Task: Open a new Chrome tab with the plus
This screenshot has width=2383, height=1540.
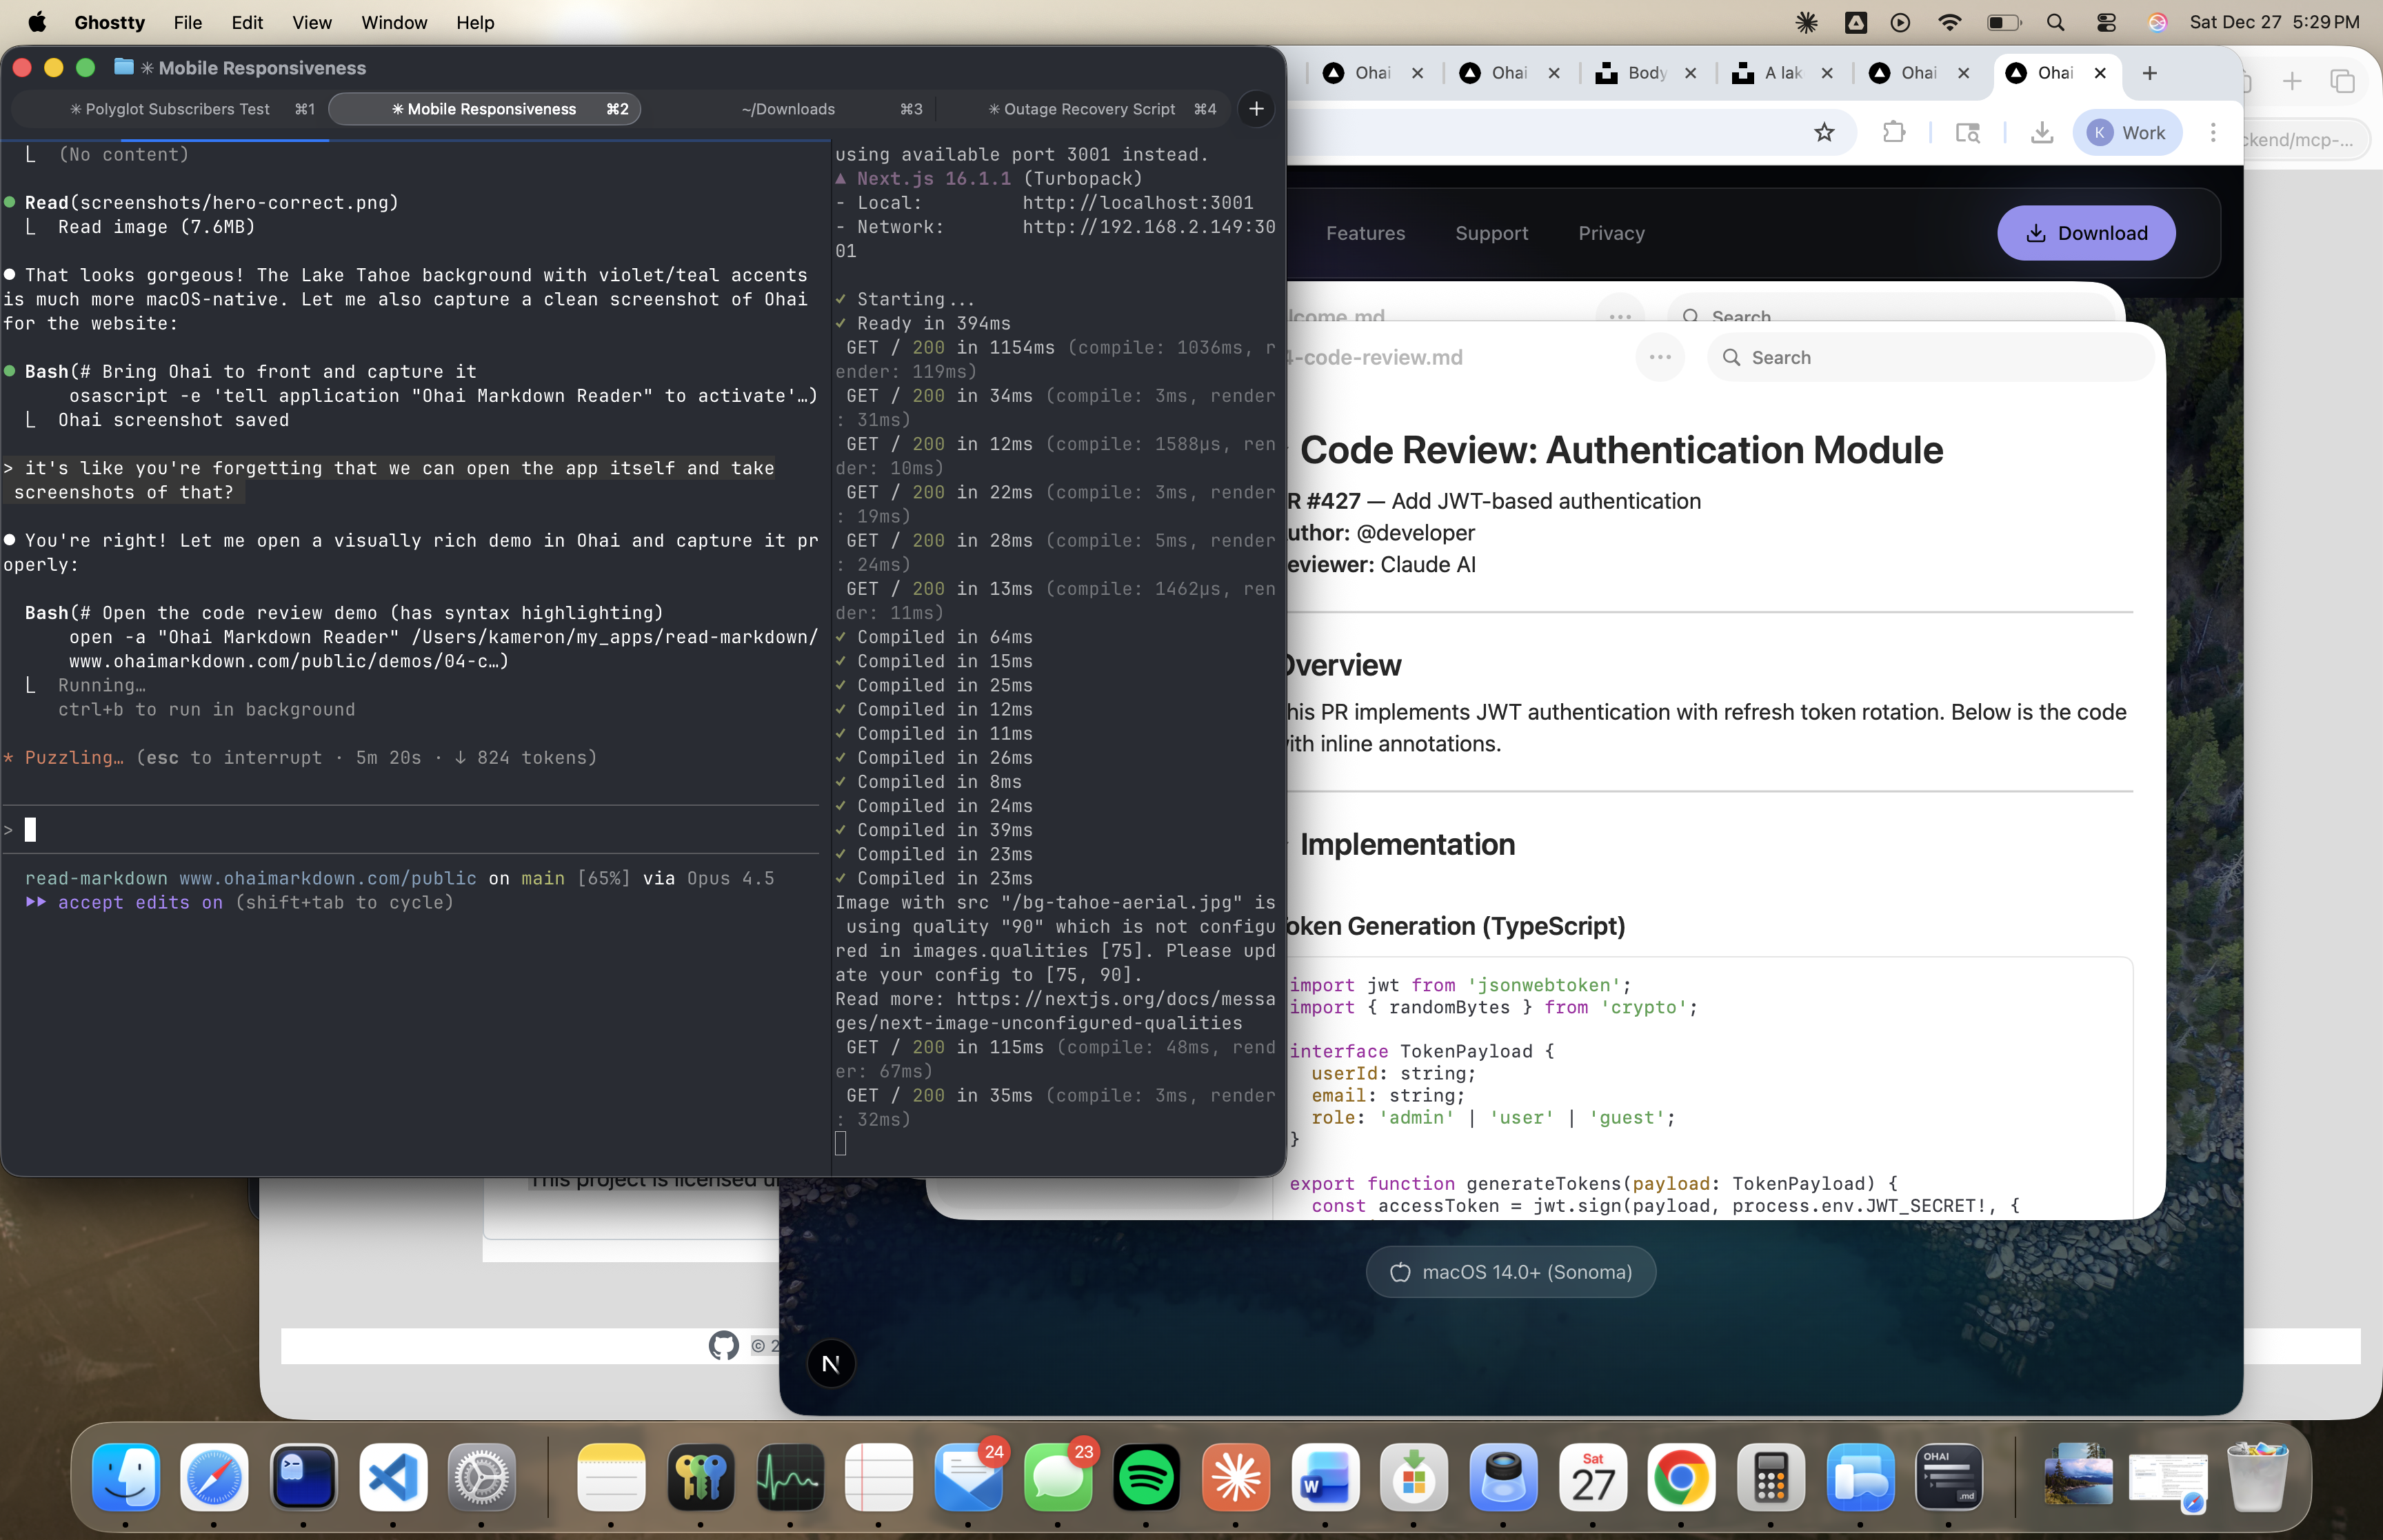Action: (x=2150, y=73)
